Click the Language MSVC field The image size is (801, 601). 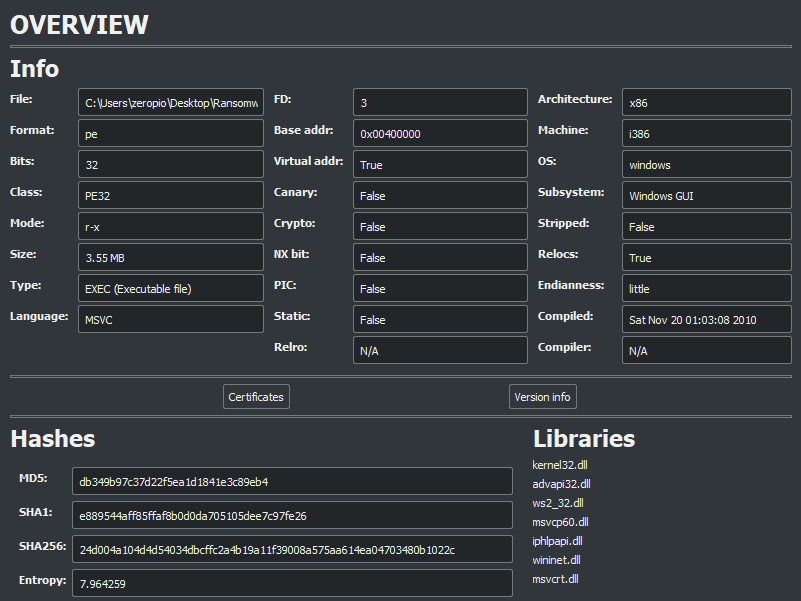coord(171,319)
